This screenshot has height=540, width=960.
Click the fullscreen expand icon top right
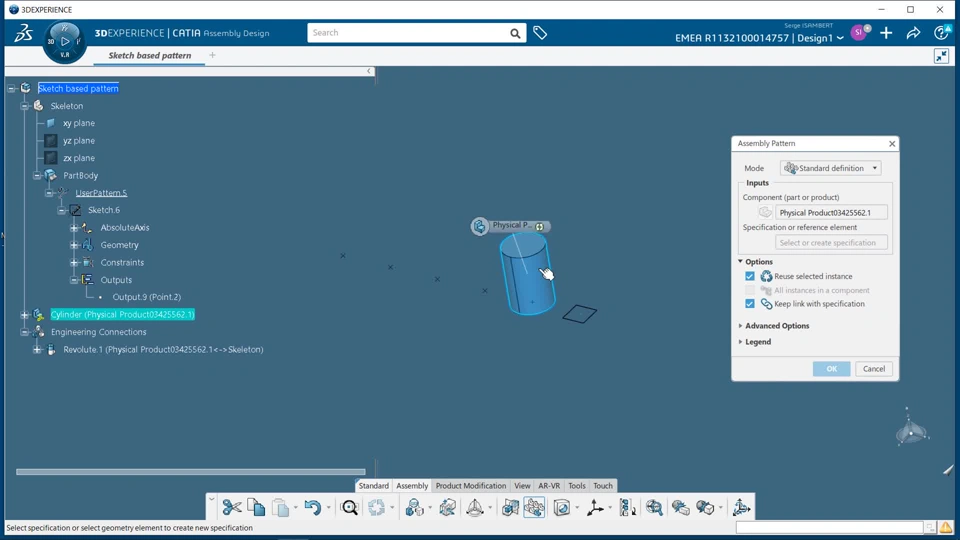[941, 56]
